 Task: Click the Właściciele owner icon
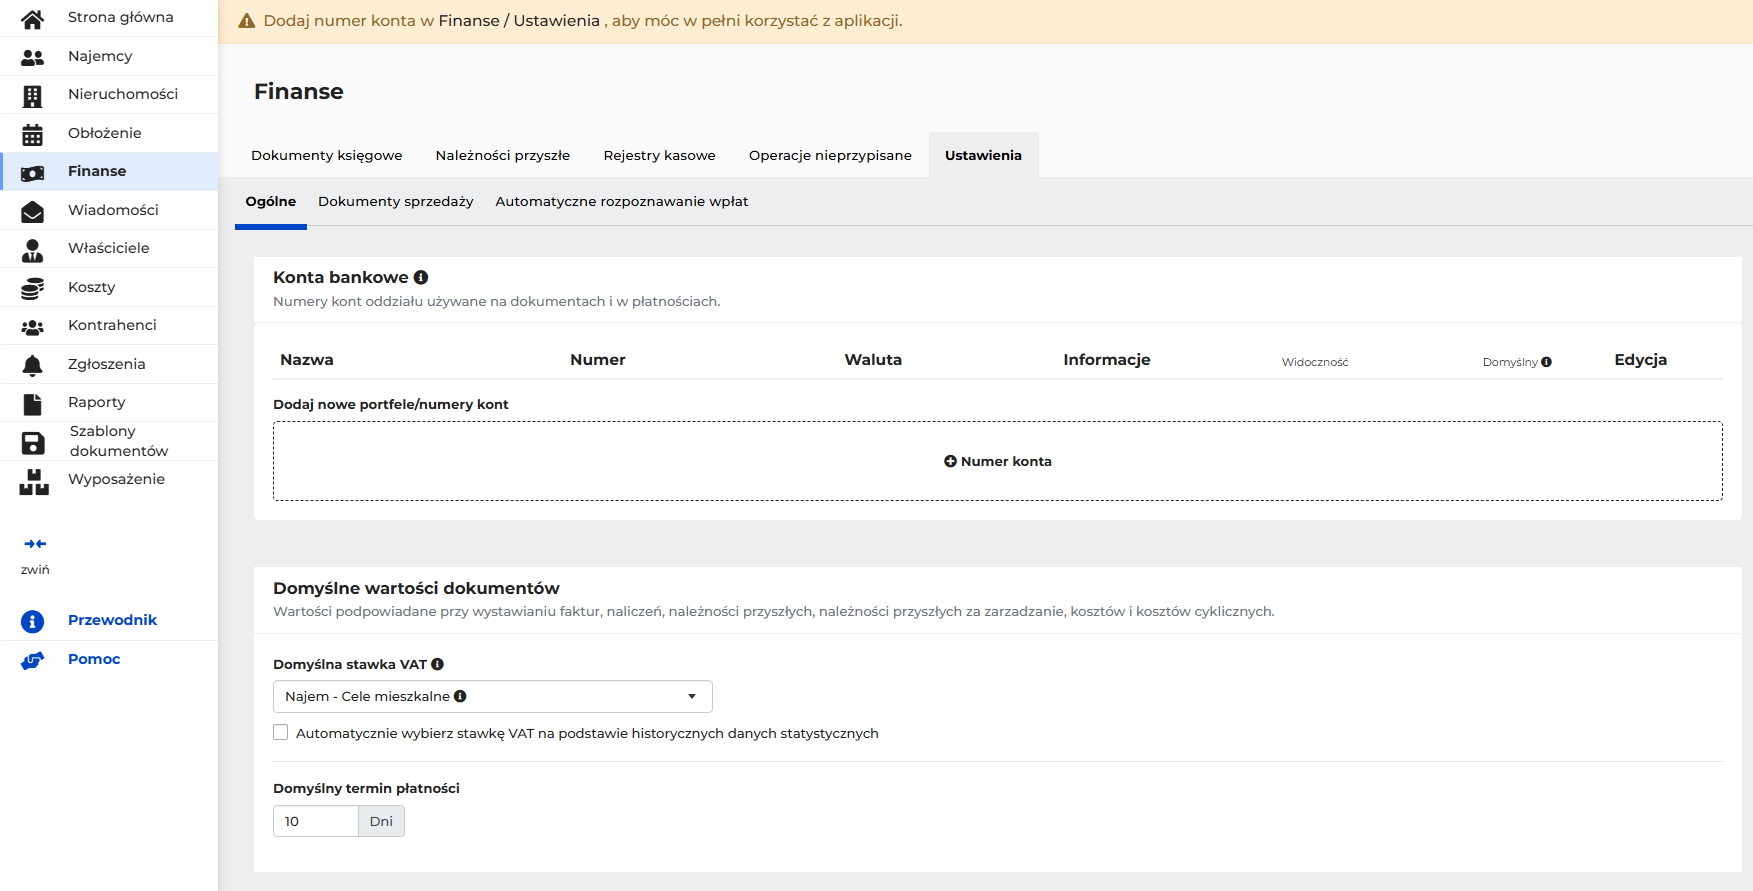(x=32, y=250)
